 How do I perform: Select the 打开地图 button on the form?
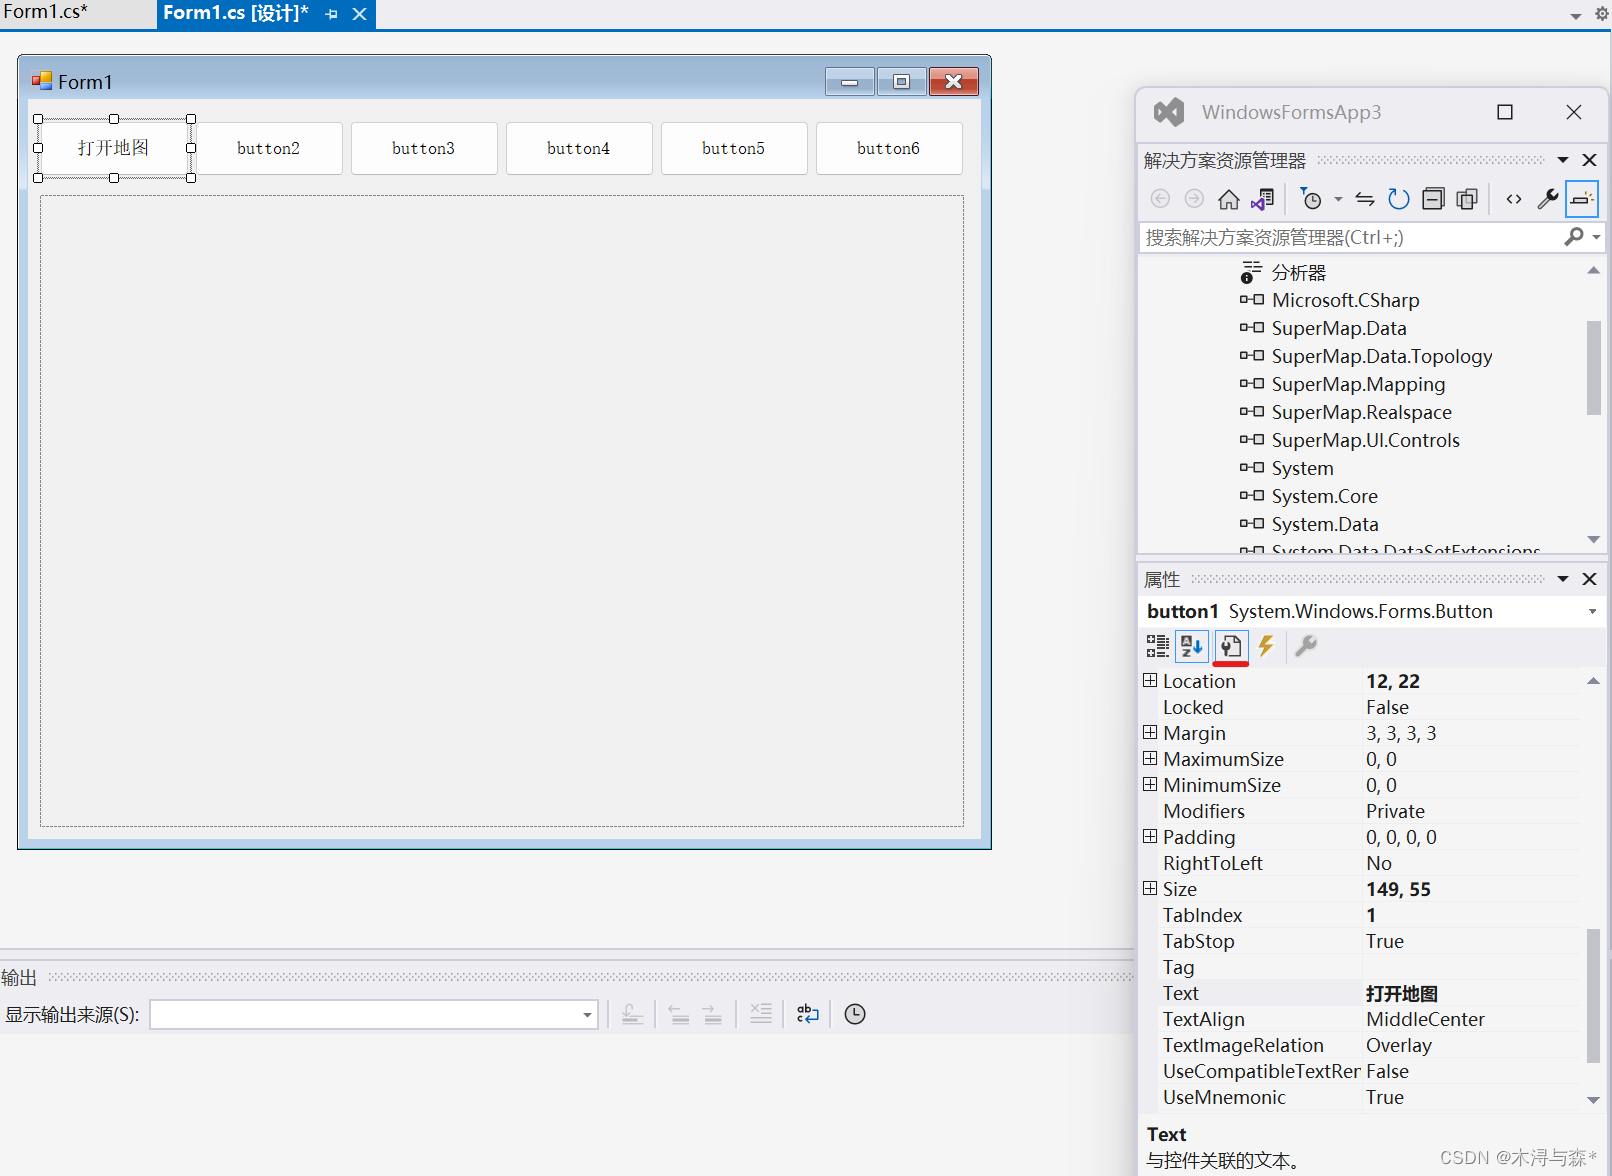pos(113,147)
